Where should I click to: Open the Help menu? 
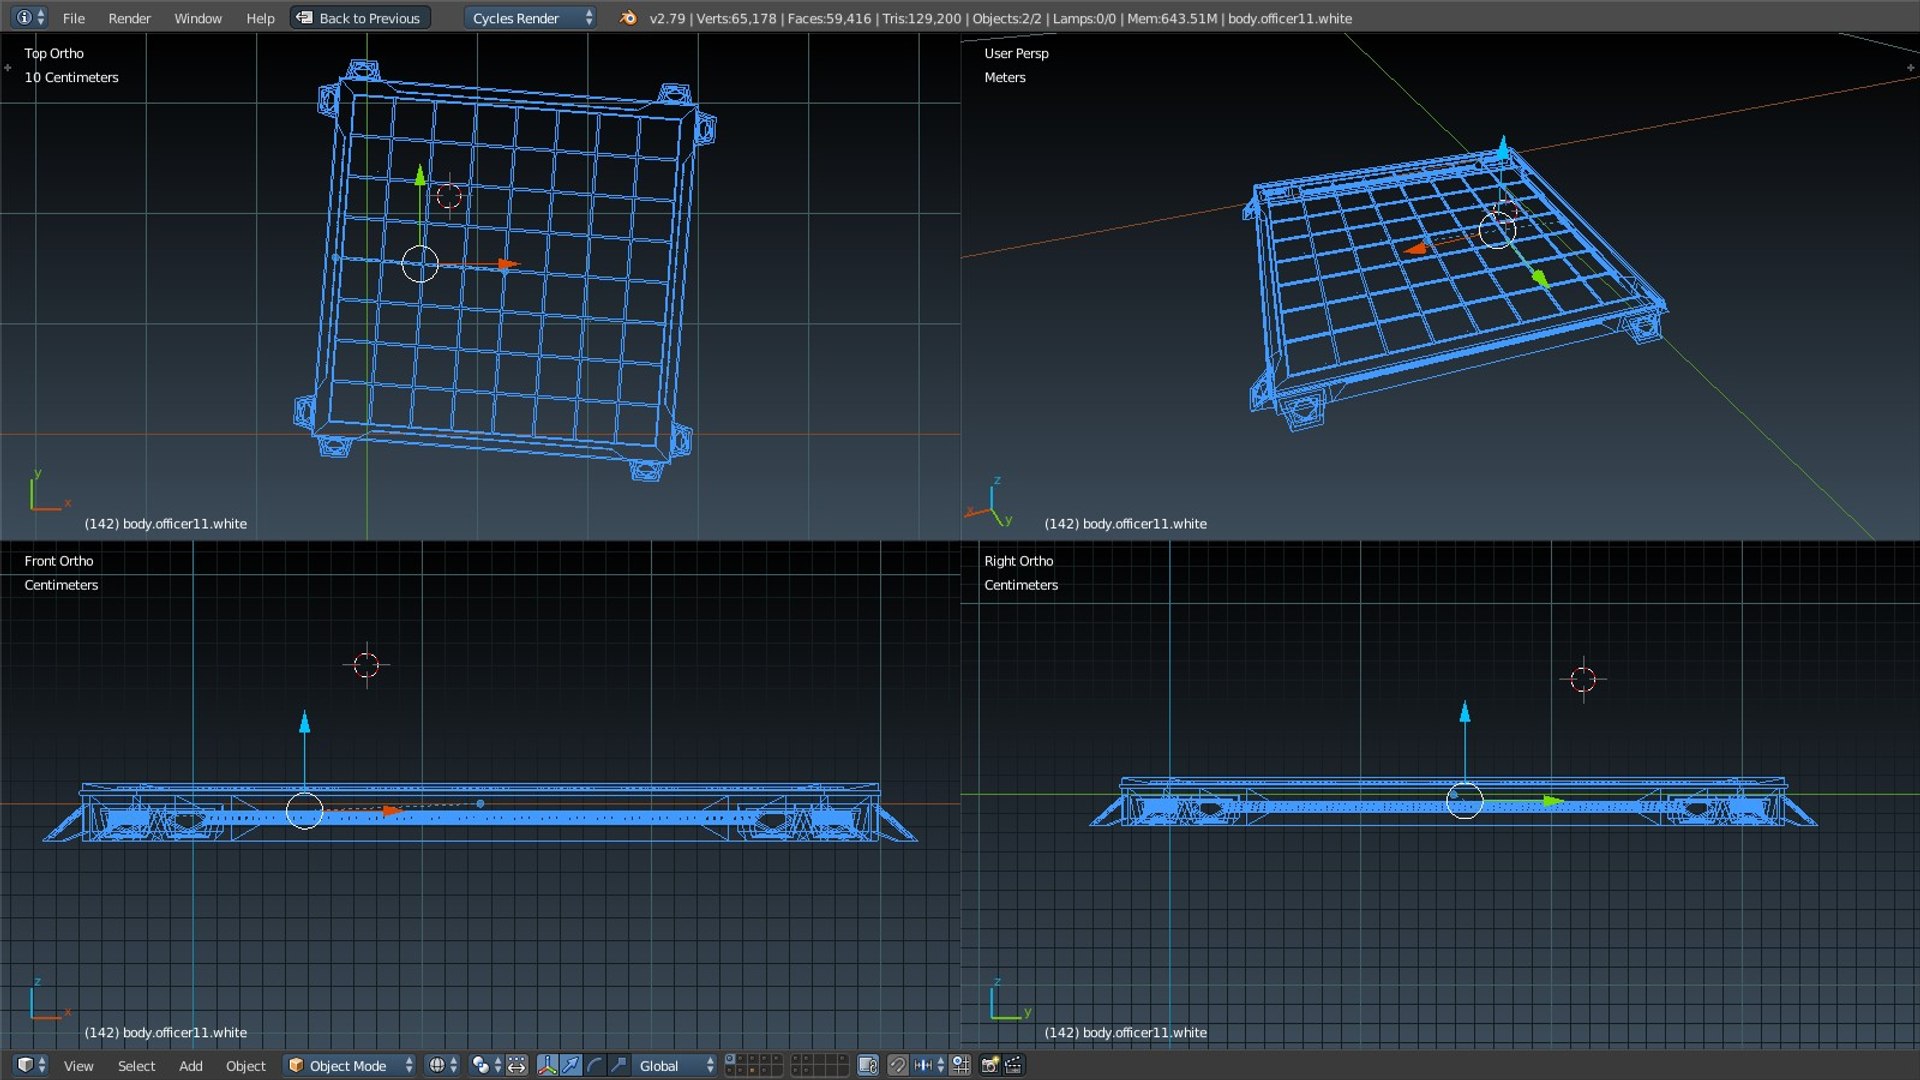click(x=260, y=18)
